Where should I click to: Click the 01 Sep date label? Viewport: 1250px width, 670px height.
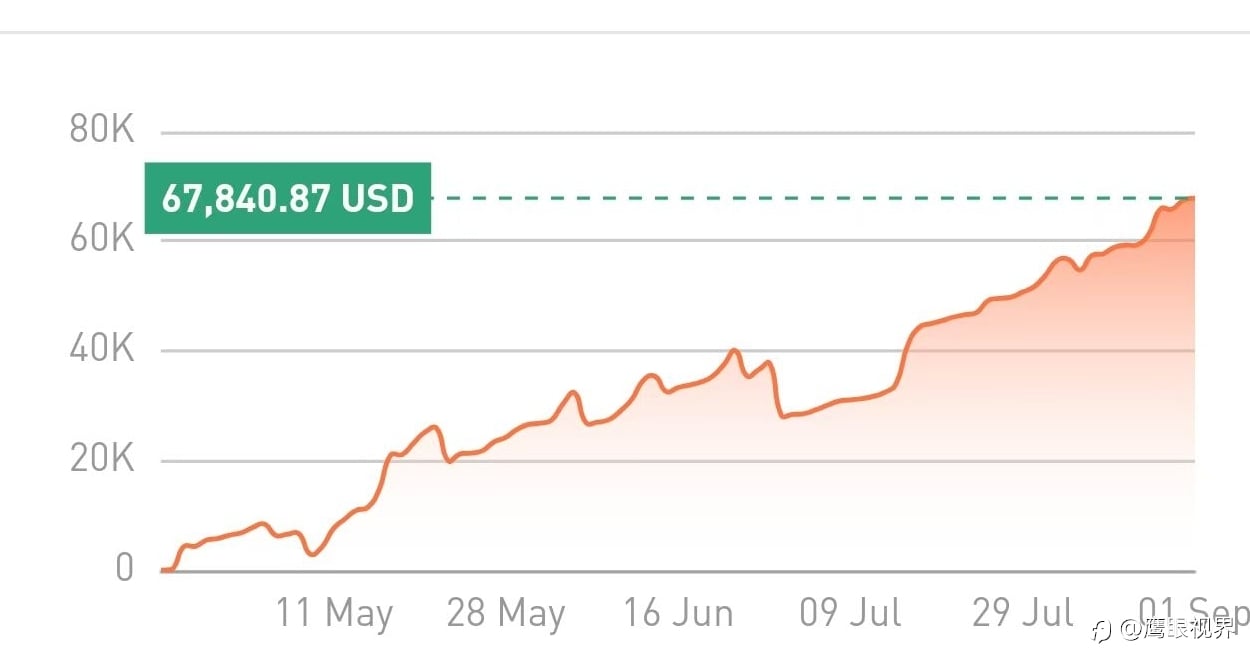(1193, 611)
